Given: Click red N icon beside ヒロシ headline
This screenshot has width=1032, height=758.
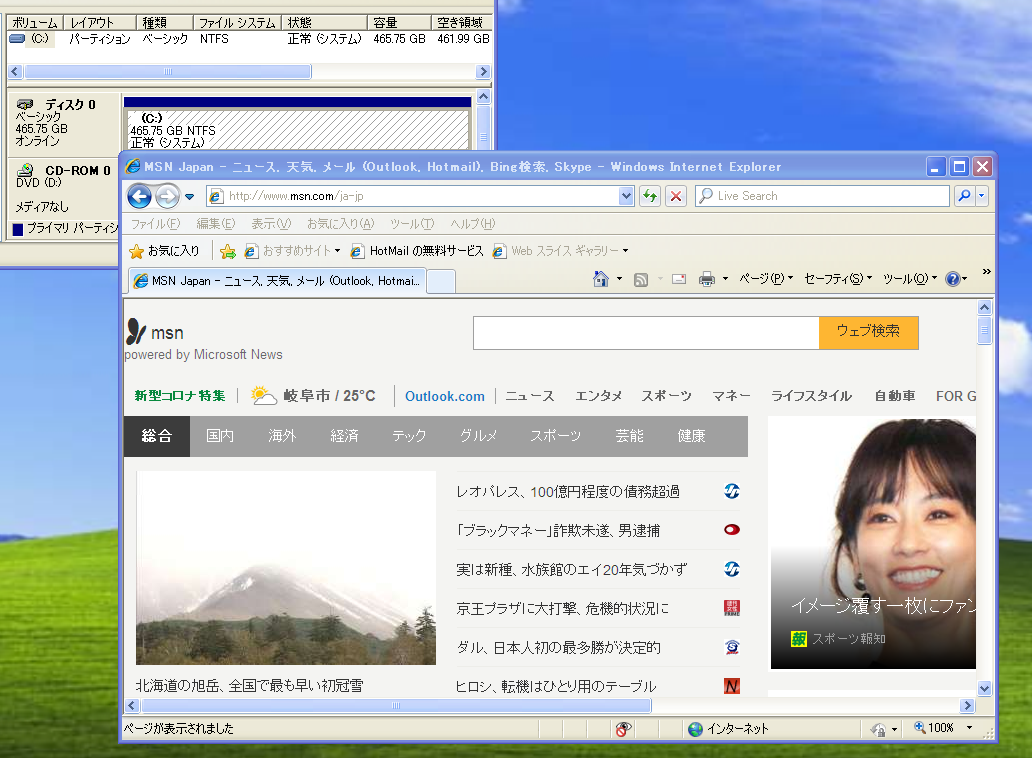Looking at the screenshot, I should (732, 686).
